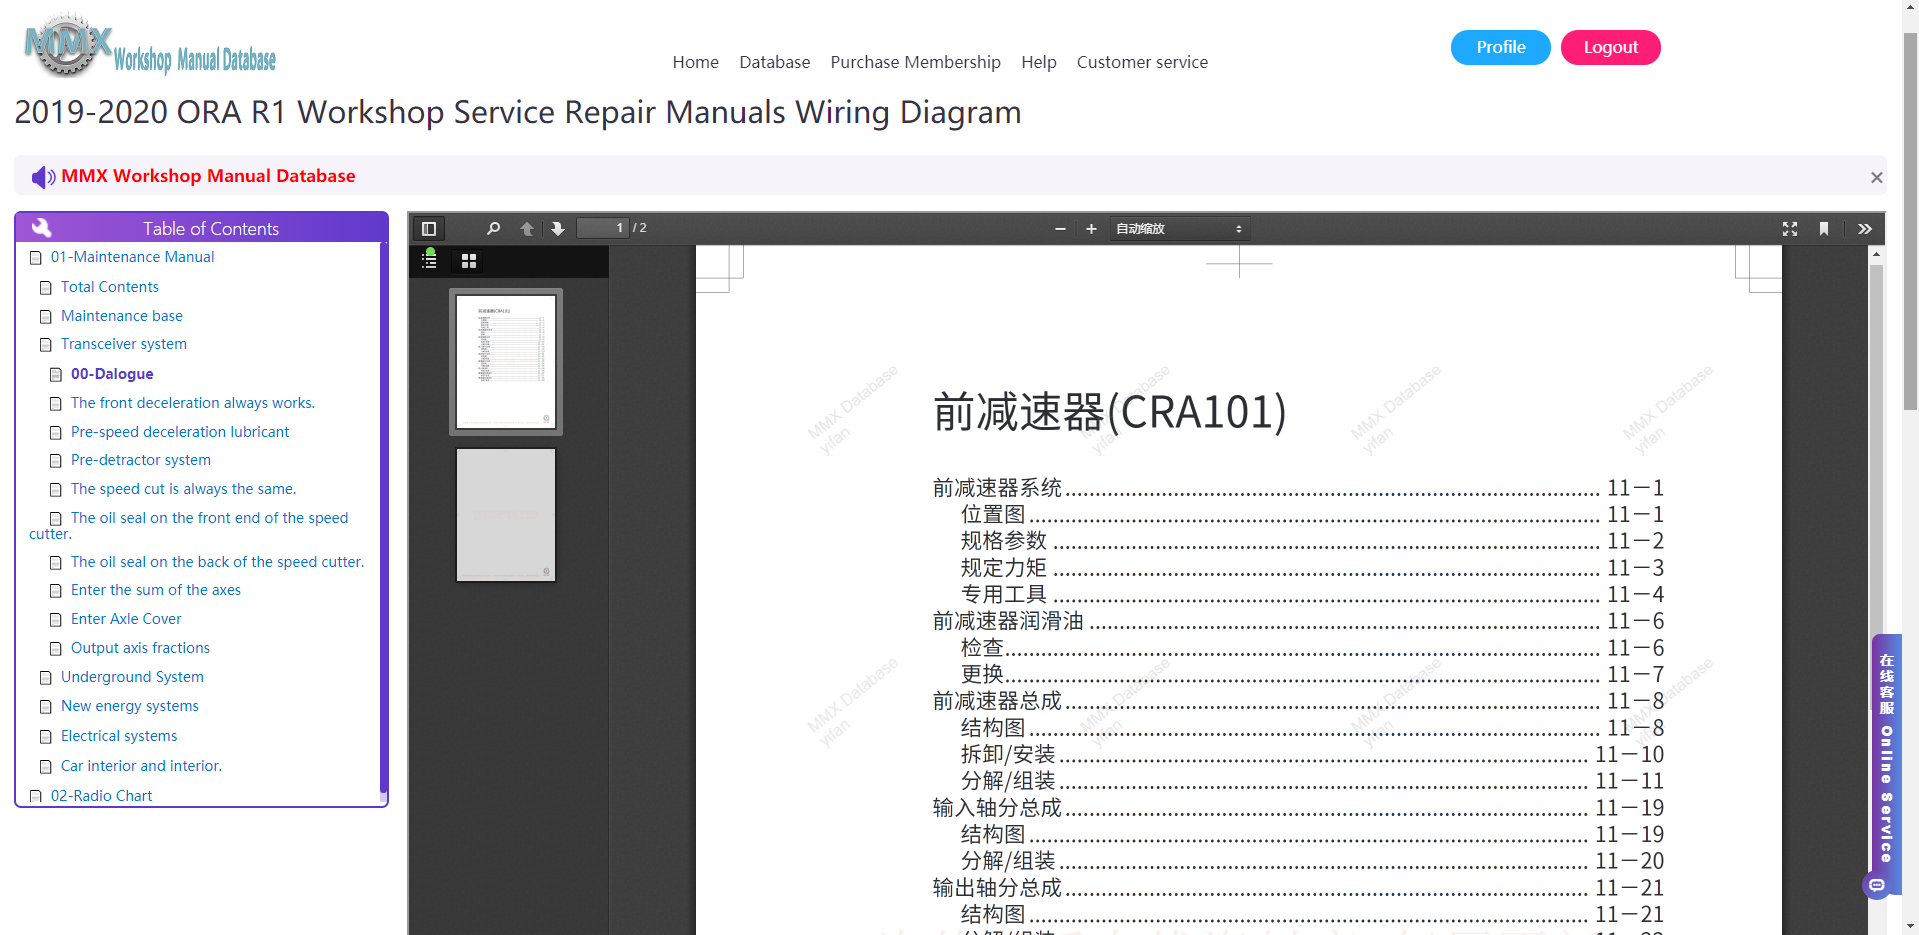Viewport: 1919px width, 935px height.
Task: Open New energy systems entry
Action: (129, 706)
